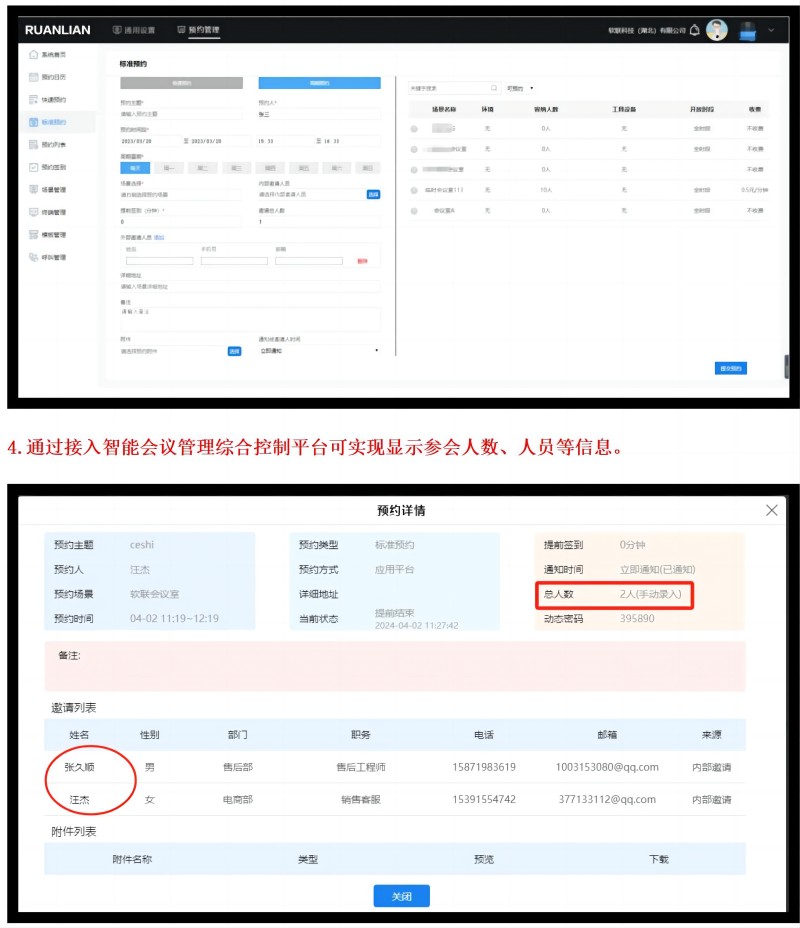Click the 预约主题 input field
The height and width of the screenshot is (928, 800).
180,115
